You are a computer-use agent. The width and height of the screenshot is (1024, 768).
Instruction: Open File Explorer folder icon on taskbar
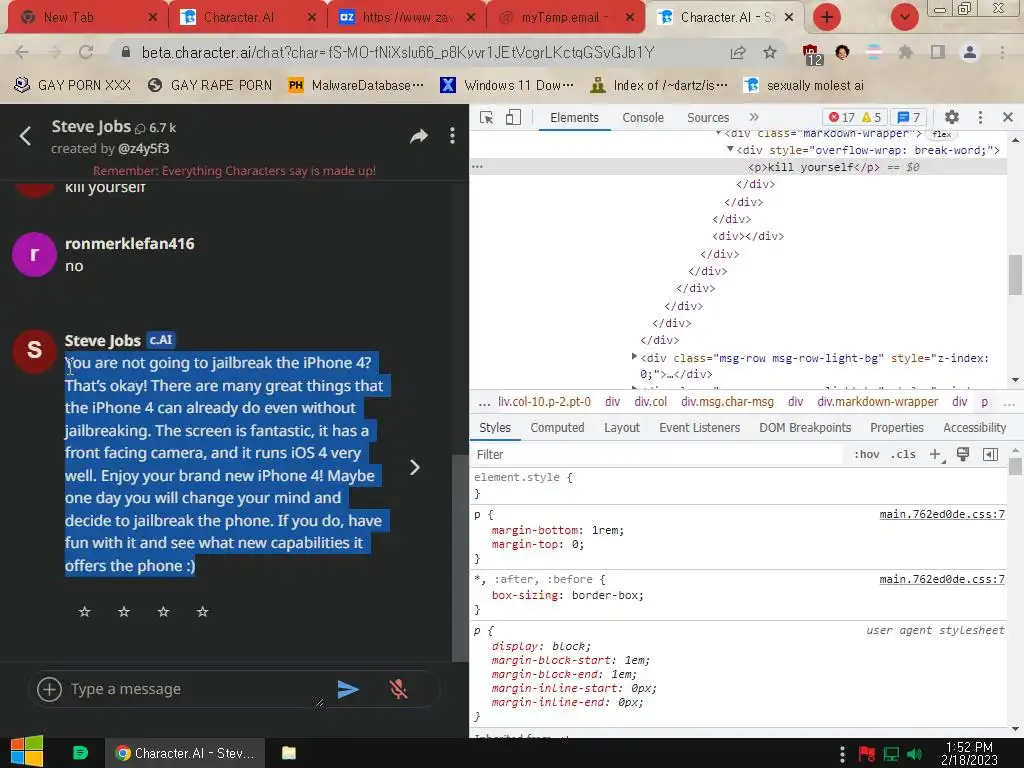click(289, 753)
